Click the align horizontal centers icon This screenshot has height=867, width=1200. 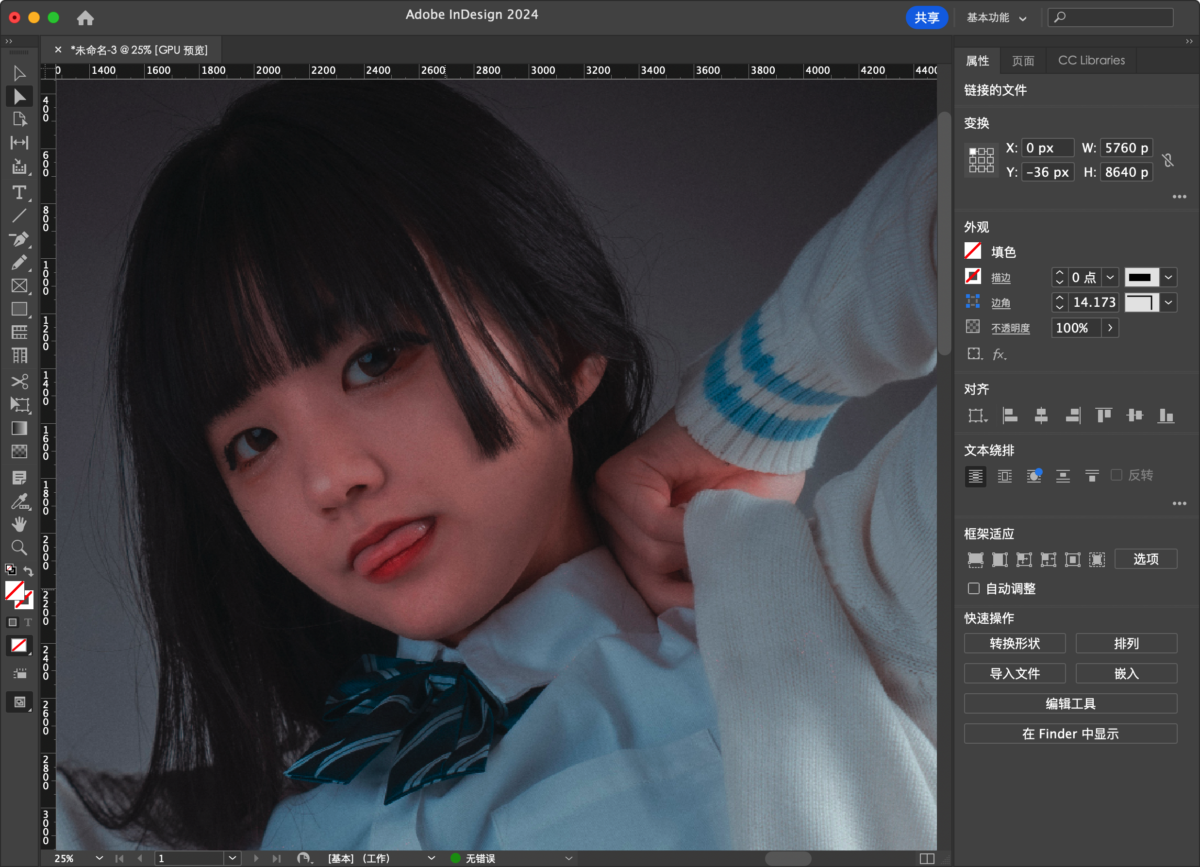click(x=1041, y=415)
